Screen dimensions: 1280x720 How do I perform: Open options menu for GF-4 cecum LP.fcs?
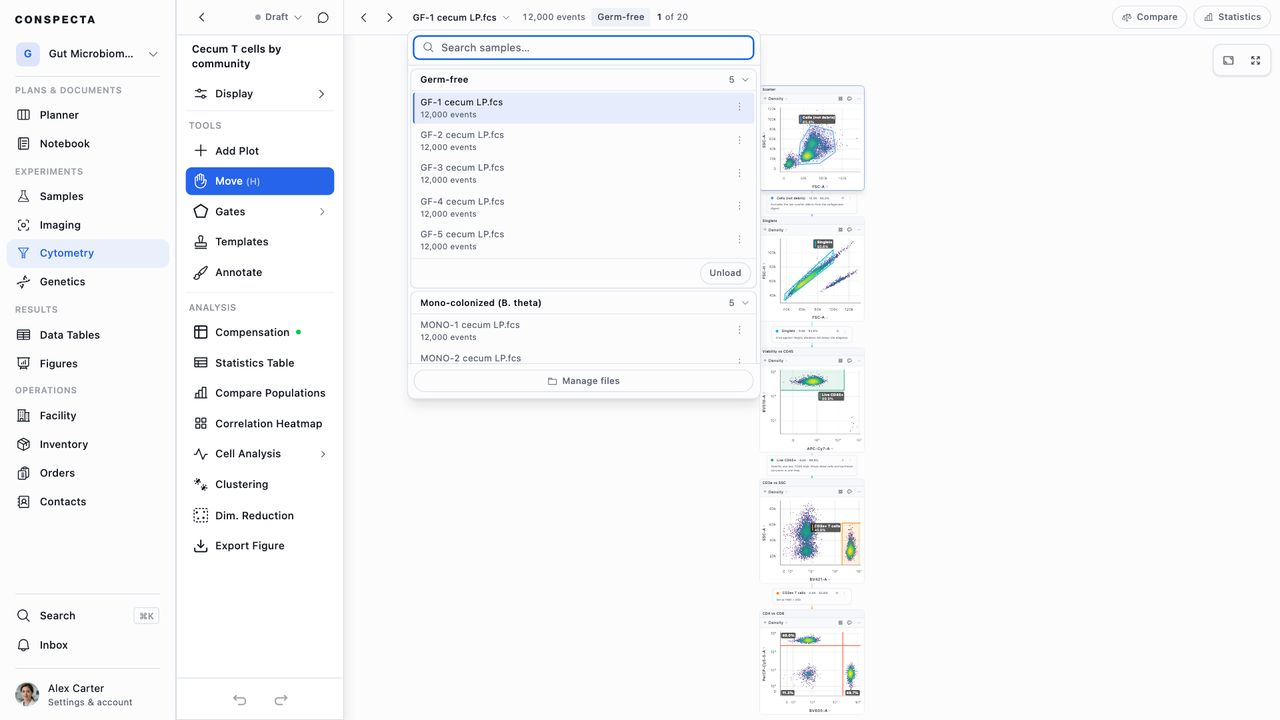740,206
